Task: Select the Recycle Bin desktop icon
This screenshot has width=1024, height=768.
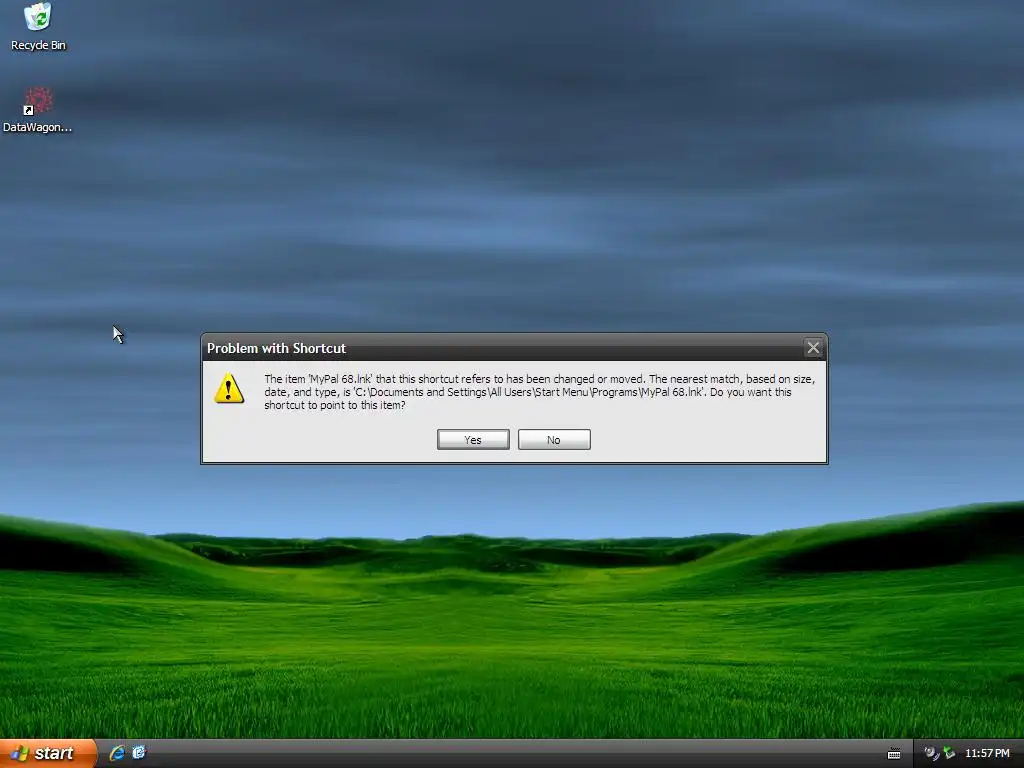Action: (x=39, y=27)
